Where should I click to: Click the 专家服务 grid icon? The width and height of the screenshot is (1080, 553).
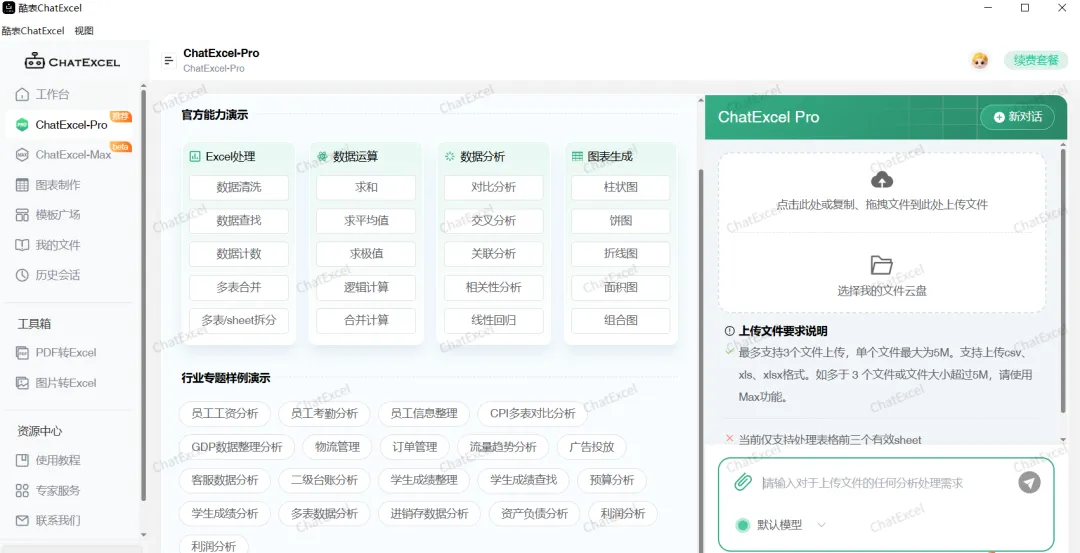[23, 490]
